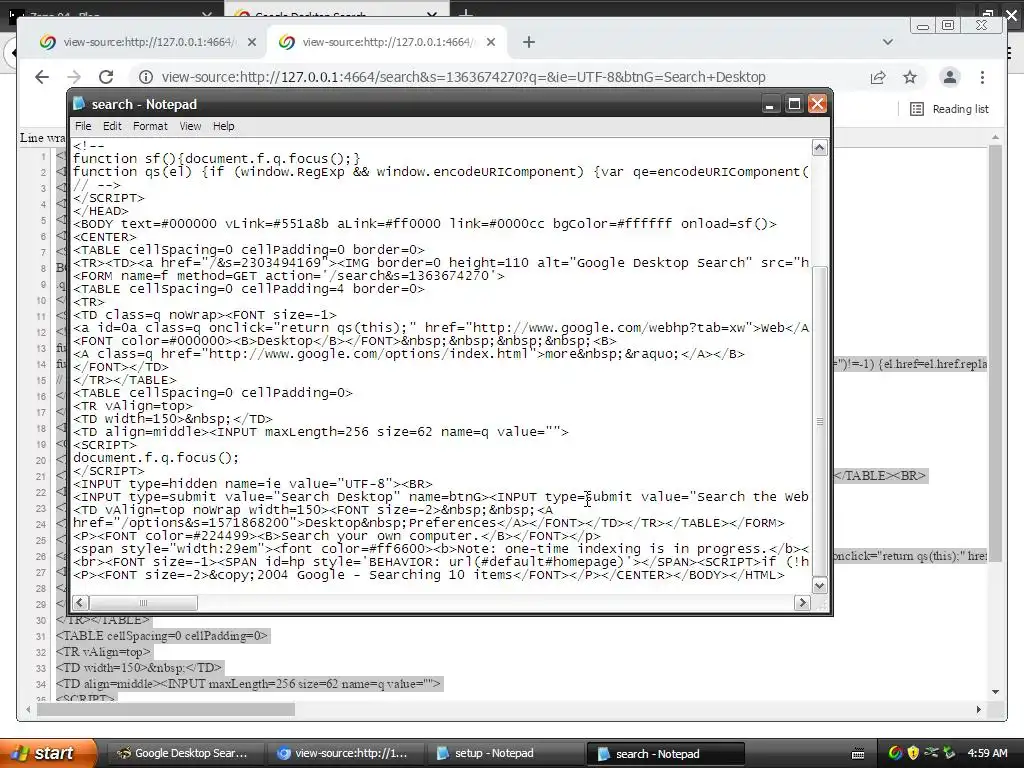Open the Windows Start menu
Viewport: 1024px width, 768px height.
point(47,754)
